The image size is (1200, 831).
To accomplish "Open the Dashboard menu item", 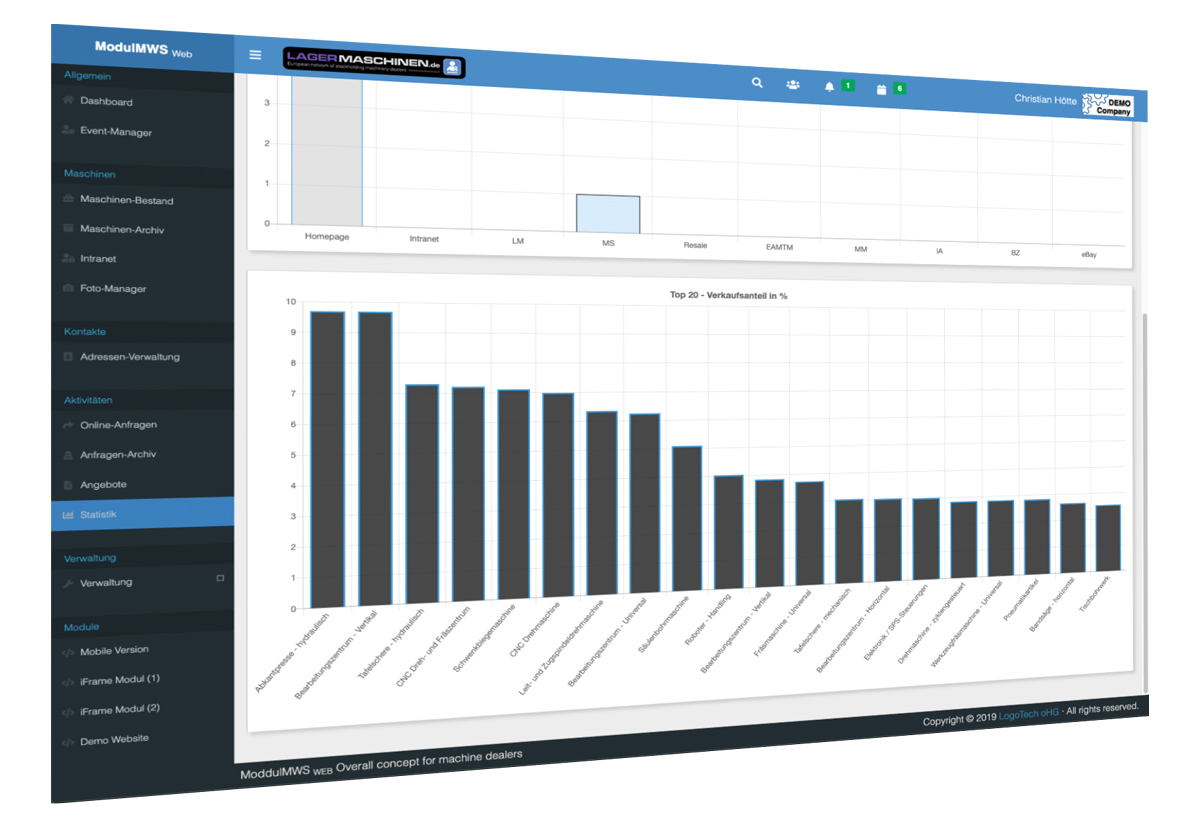I will point(106,102).
